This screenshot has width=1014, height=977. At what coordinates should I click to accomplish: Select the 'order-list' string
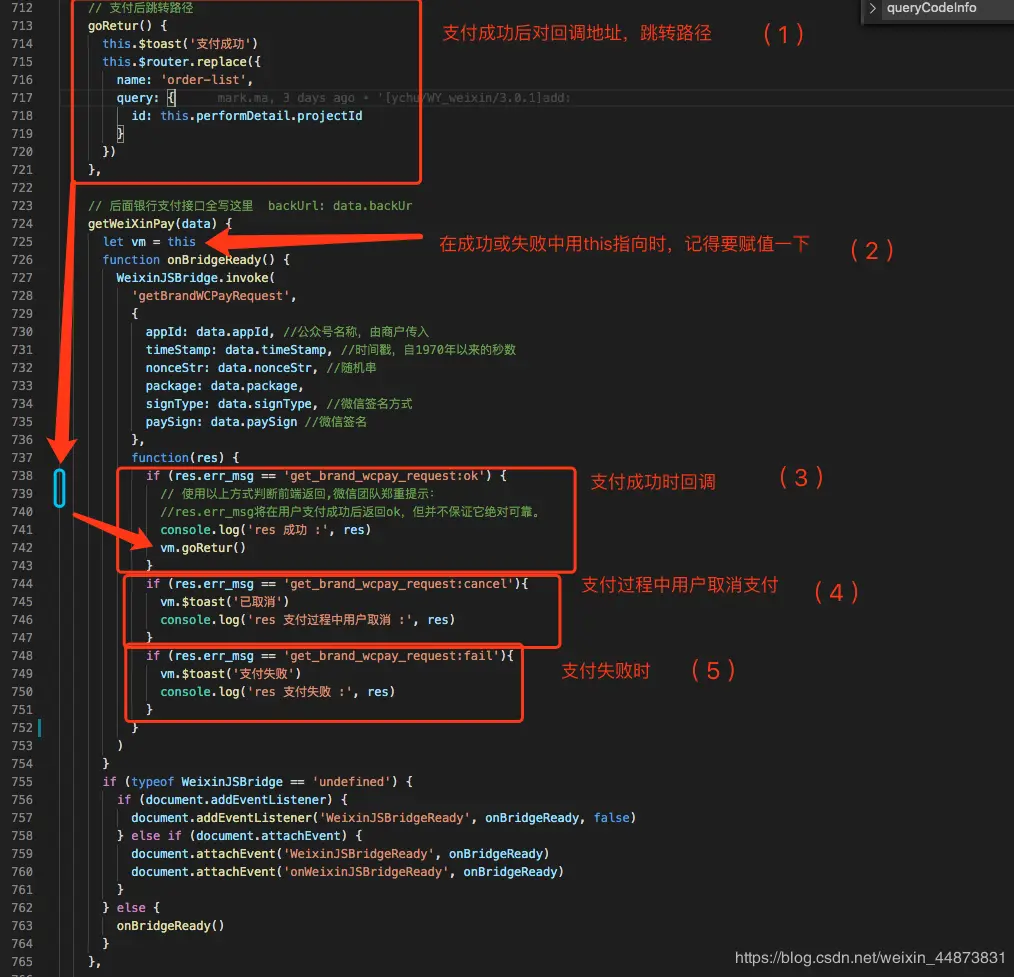pos(203,80)
